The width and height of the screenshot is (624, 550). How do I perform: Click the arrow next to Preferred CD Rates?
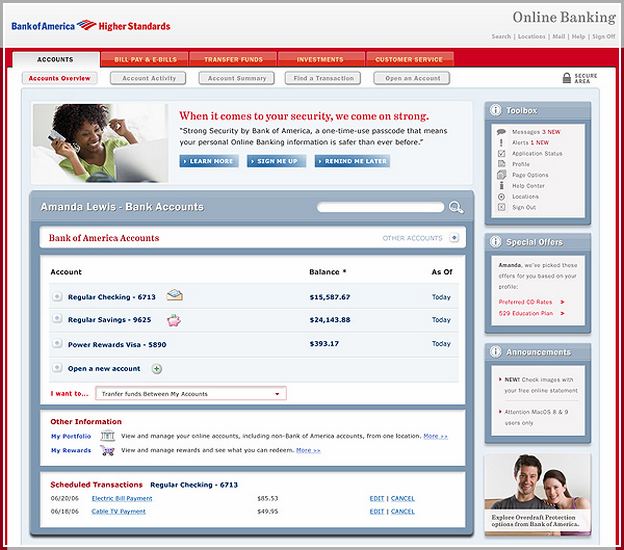point(562,302)
